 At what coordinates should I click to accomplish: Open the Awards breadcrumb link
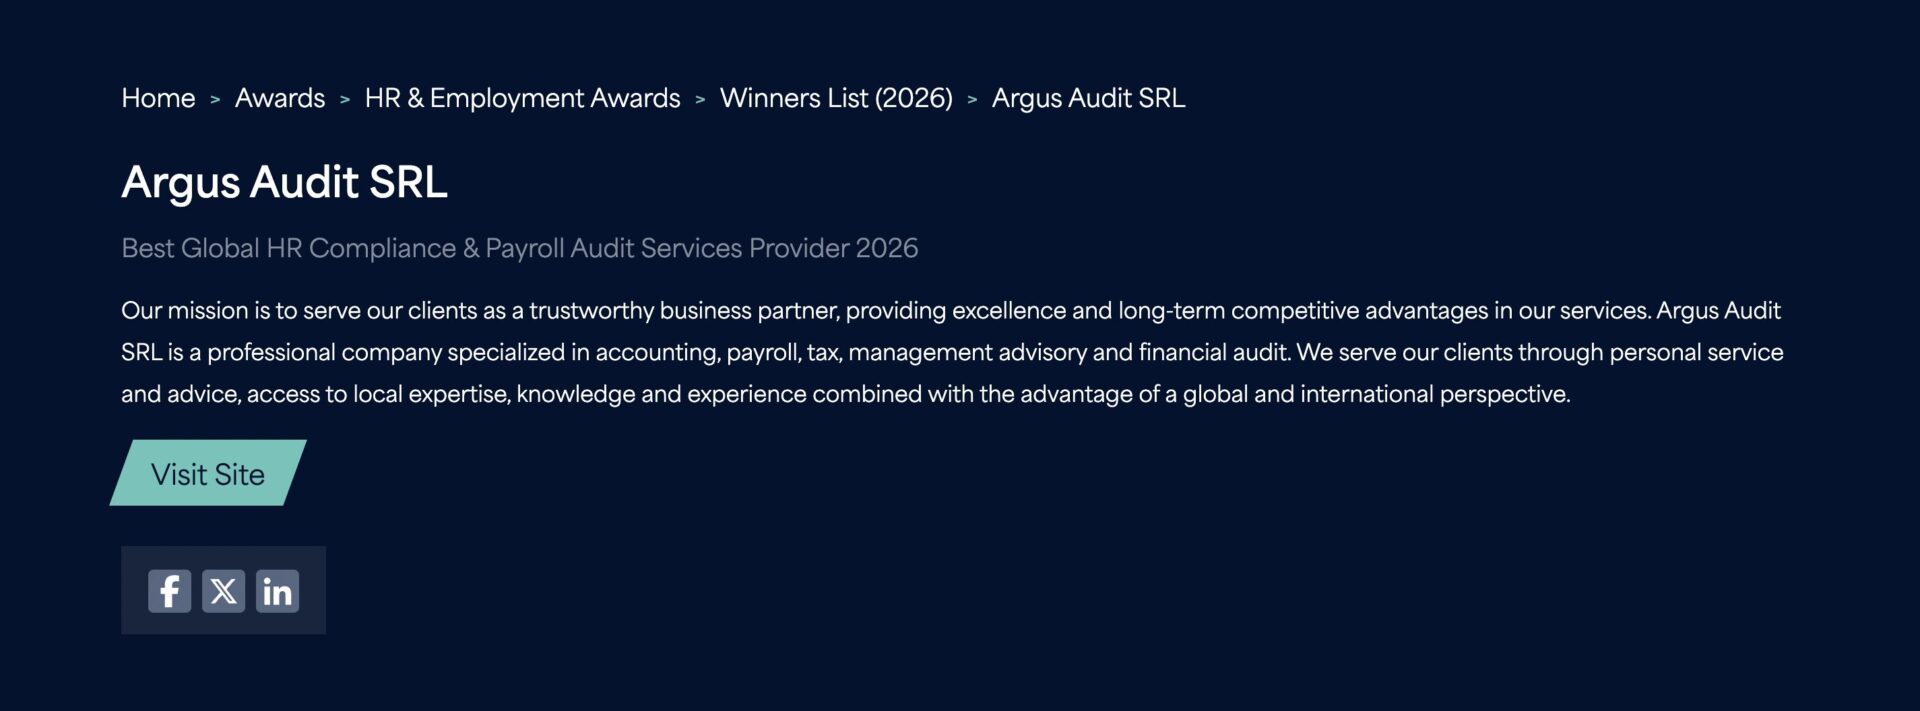point(280,98)
